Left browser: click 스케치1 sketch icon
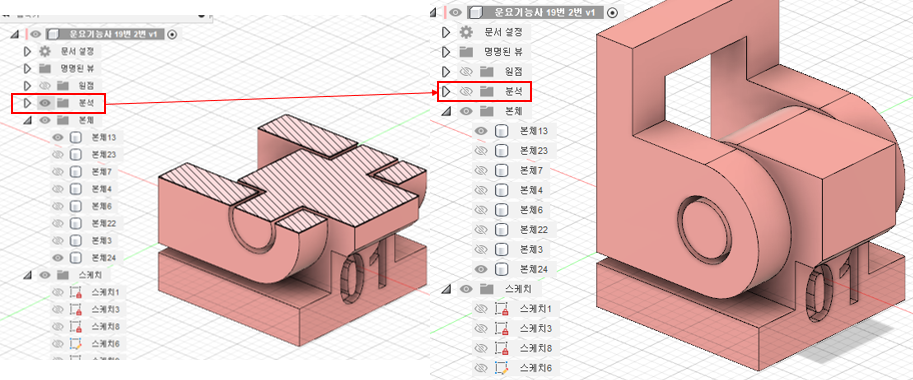The height and width of the screenshot is (380, 913). pyautogui.click(x=76, y=292)
